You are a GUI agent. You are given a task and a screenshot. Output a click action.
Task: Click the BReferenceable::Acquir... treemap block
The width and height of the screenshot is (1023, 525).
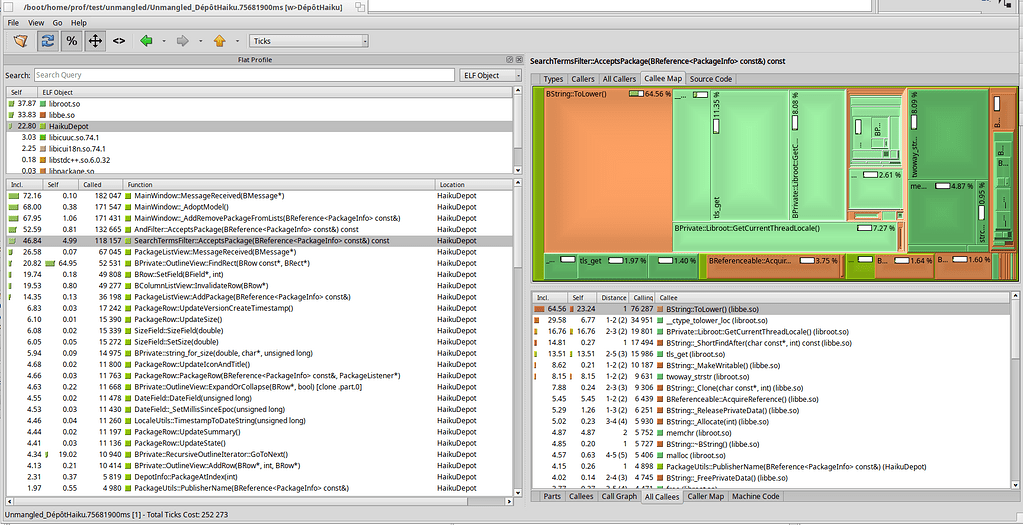773,267
